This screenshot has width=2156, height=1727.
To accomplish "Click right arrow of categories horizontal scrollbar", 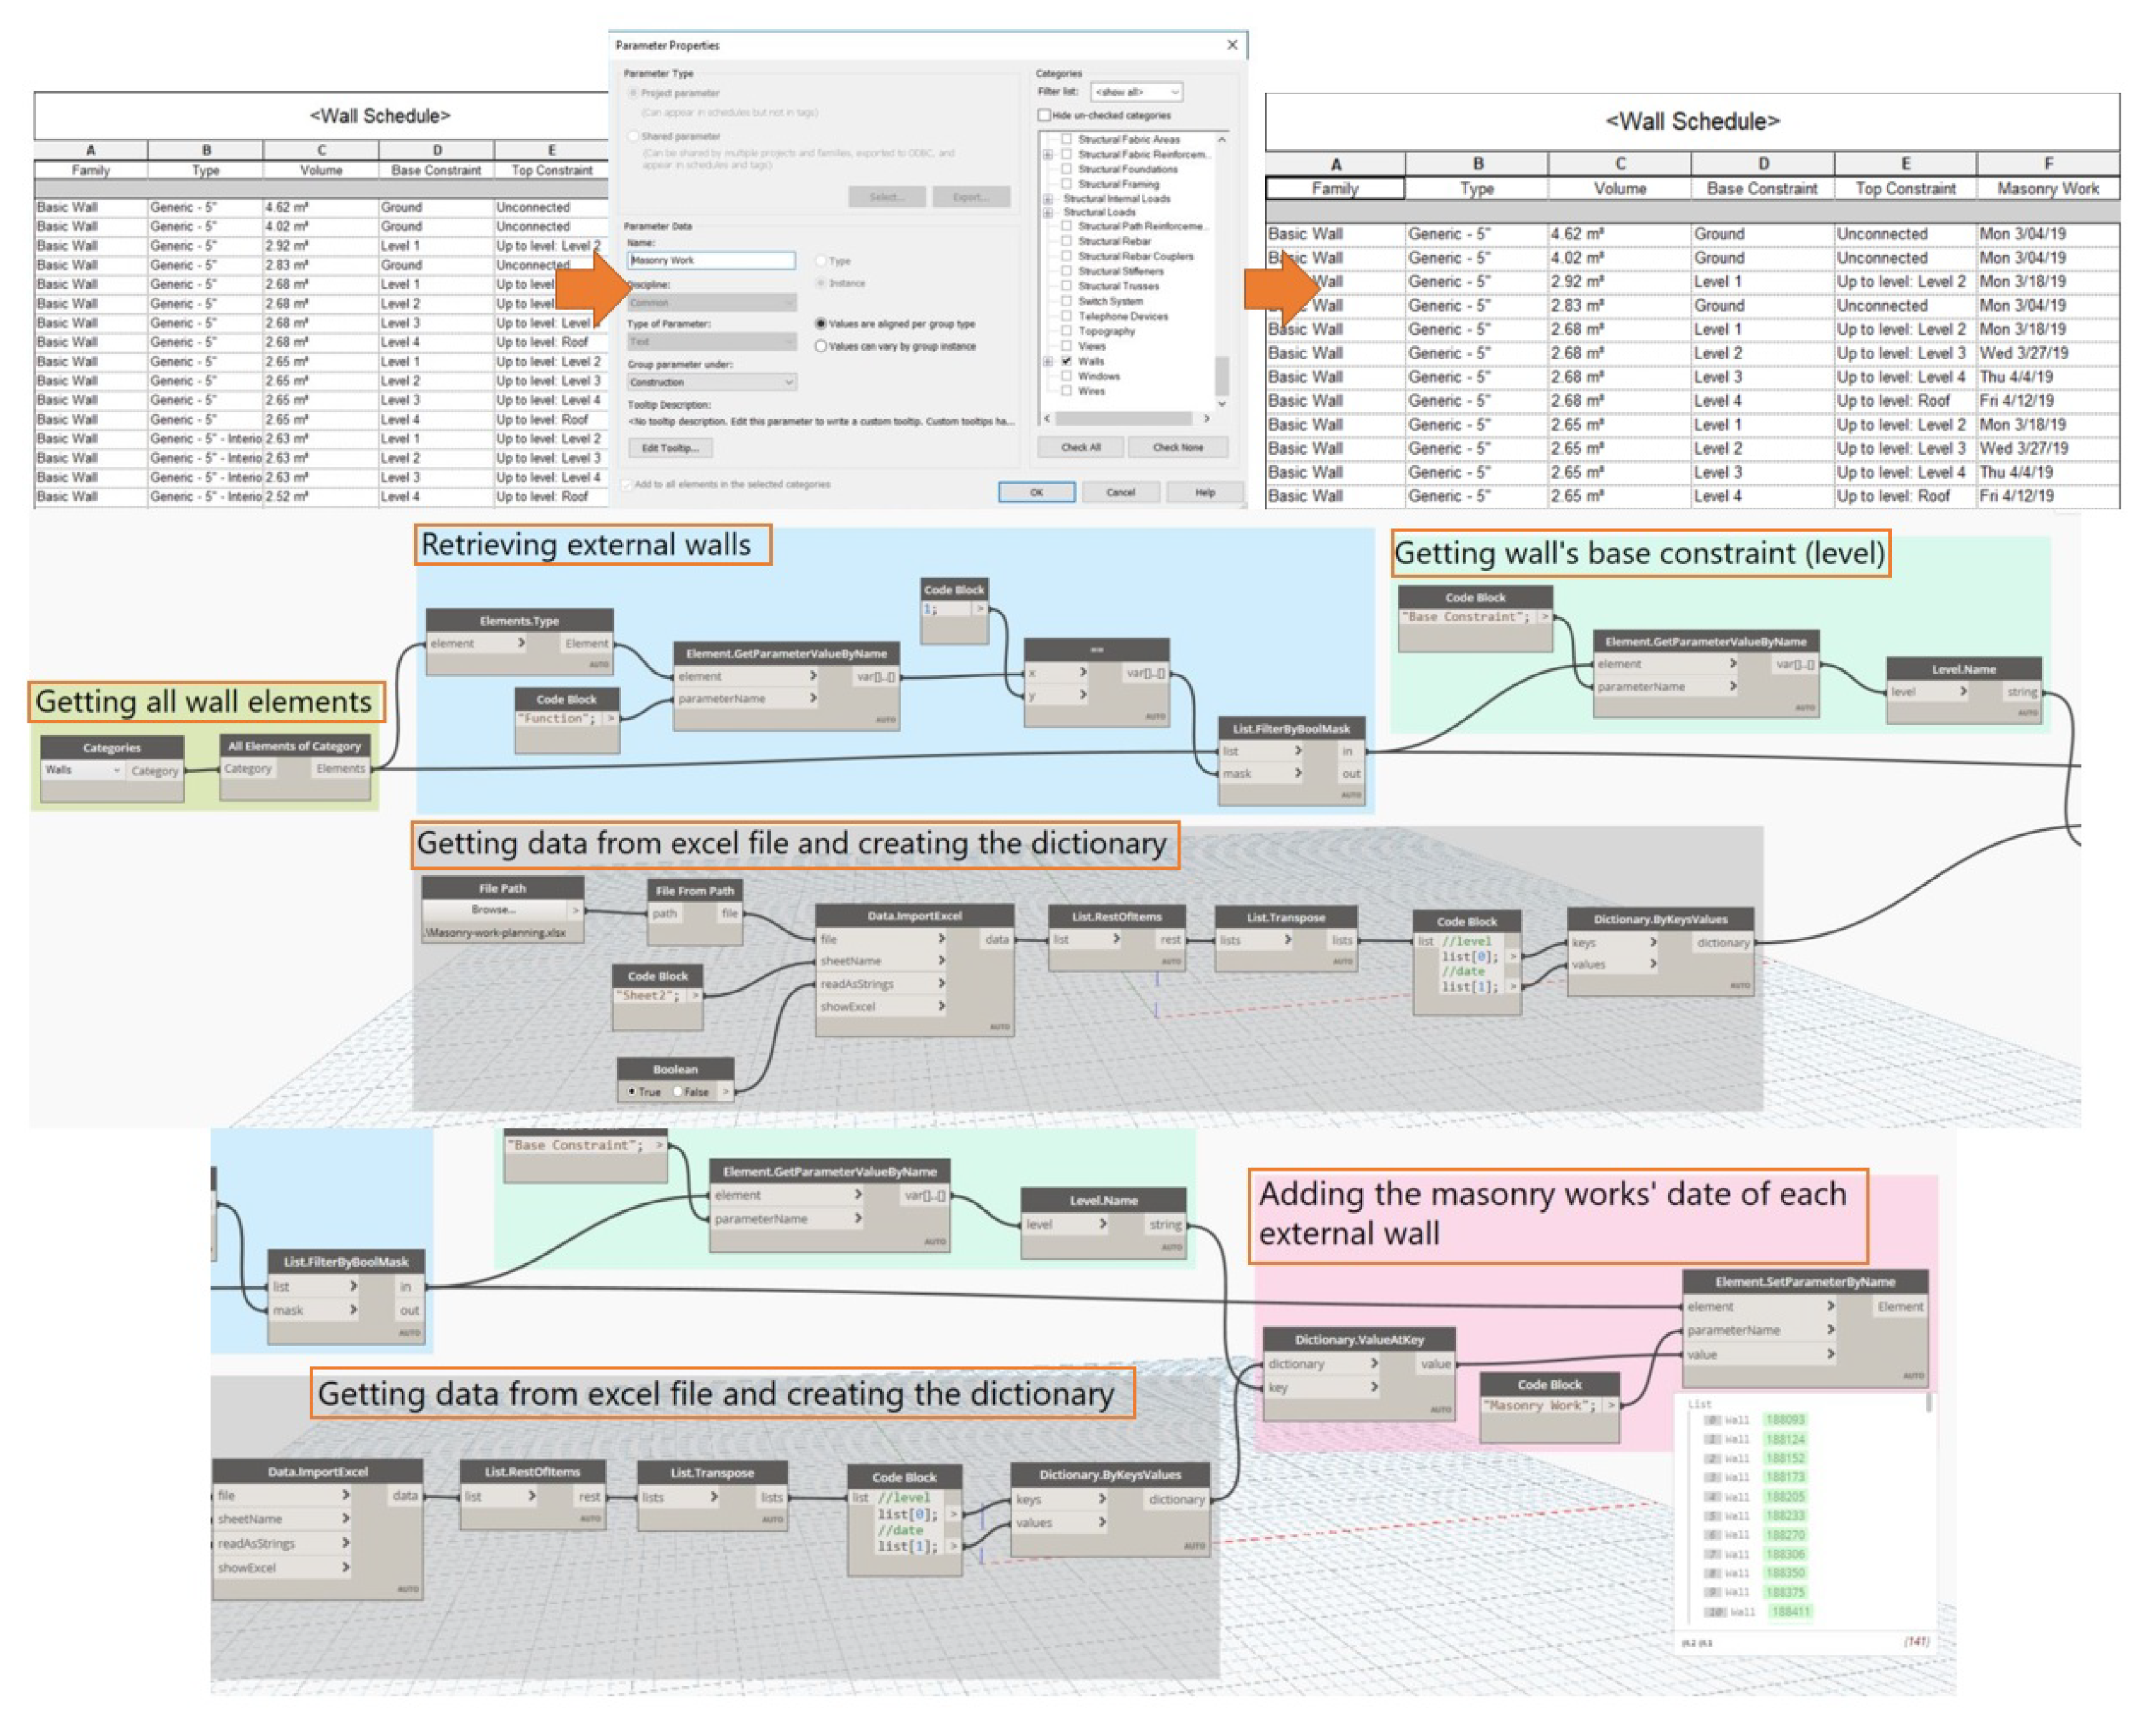I will coord(1206,418).
